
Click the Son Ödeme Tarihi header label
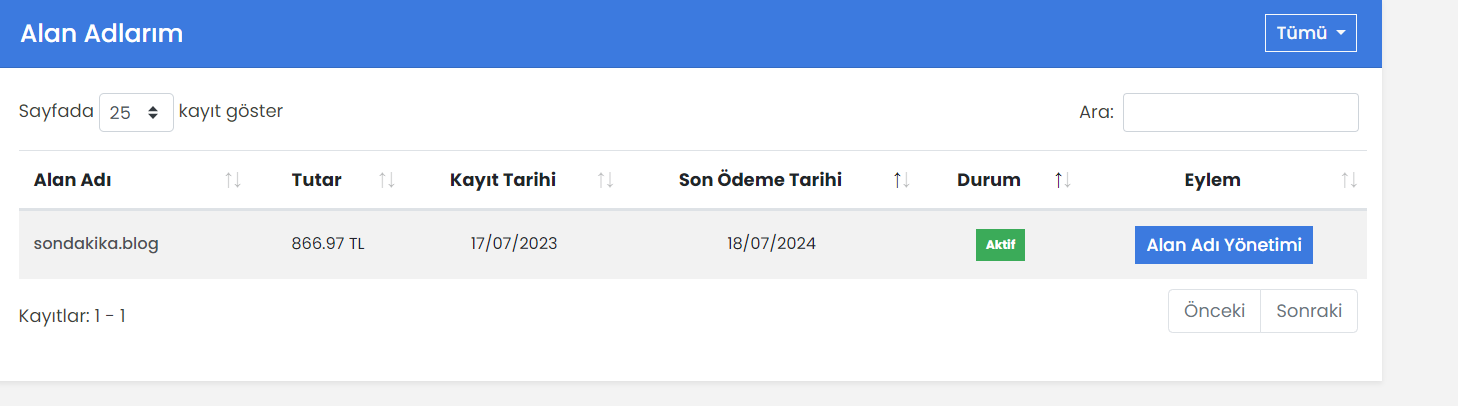[x=760, y=180]
